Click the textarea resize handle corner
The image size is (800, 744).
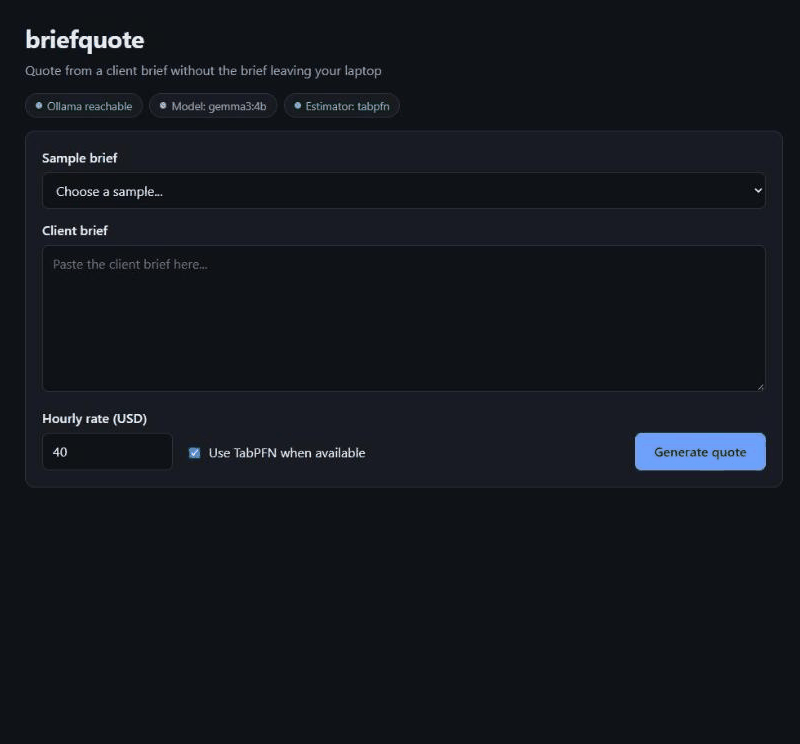pos(760,387)
